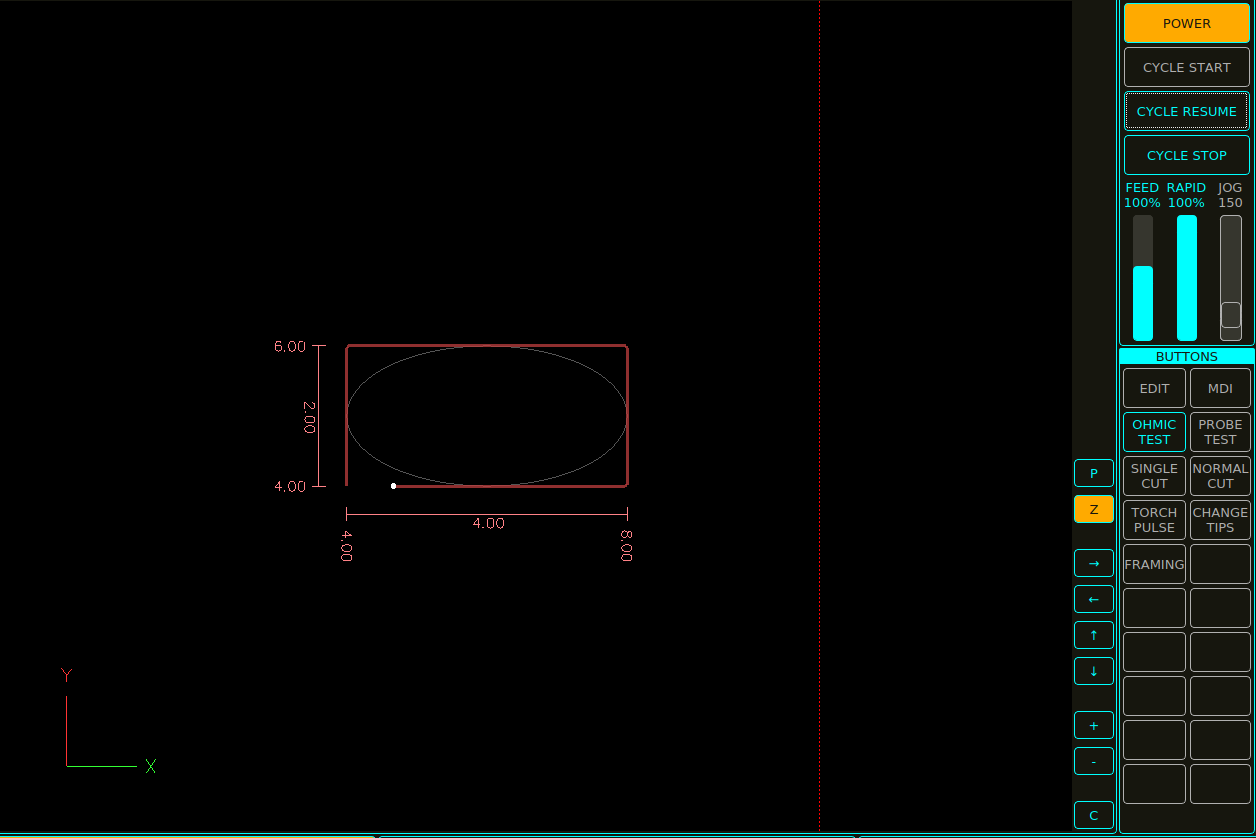This screenshot has height=838, width=1256.
Task: Click the 6.00 Y extent label
Action: (x=290, y=346)
